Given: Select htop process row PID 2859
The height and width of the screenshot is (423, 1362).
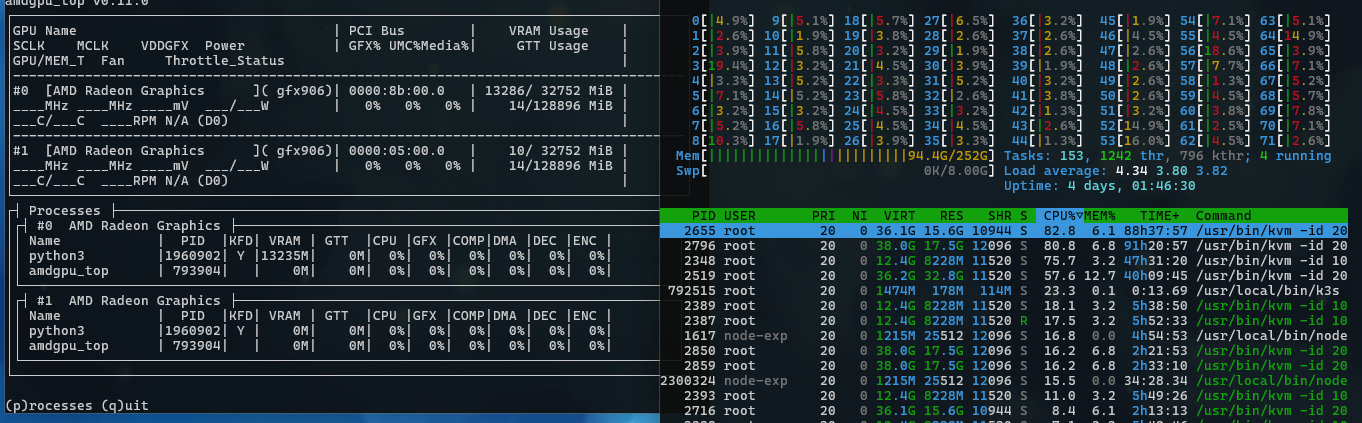Looking at the screenshot, I should 1004,366.
